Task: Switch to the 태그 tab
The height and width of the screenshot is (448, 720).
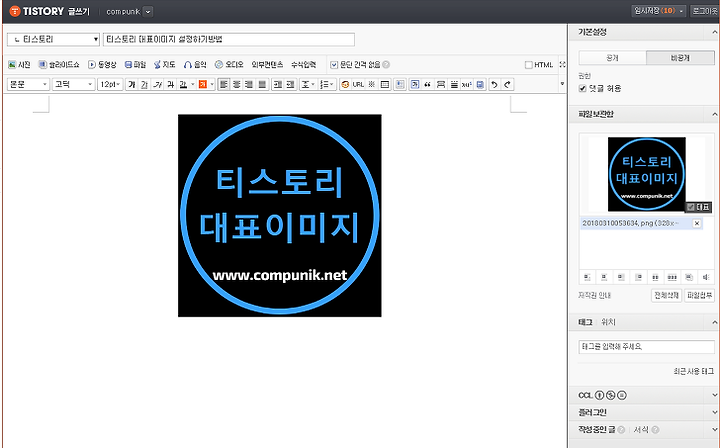Action: coord(585,322)
